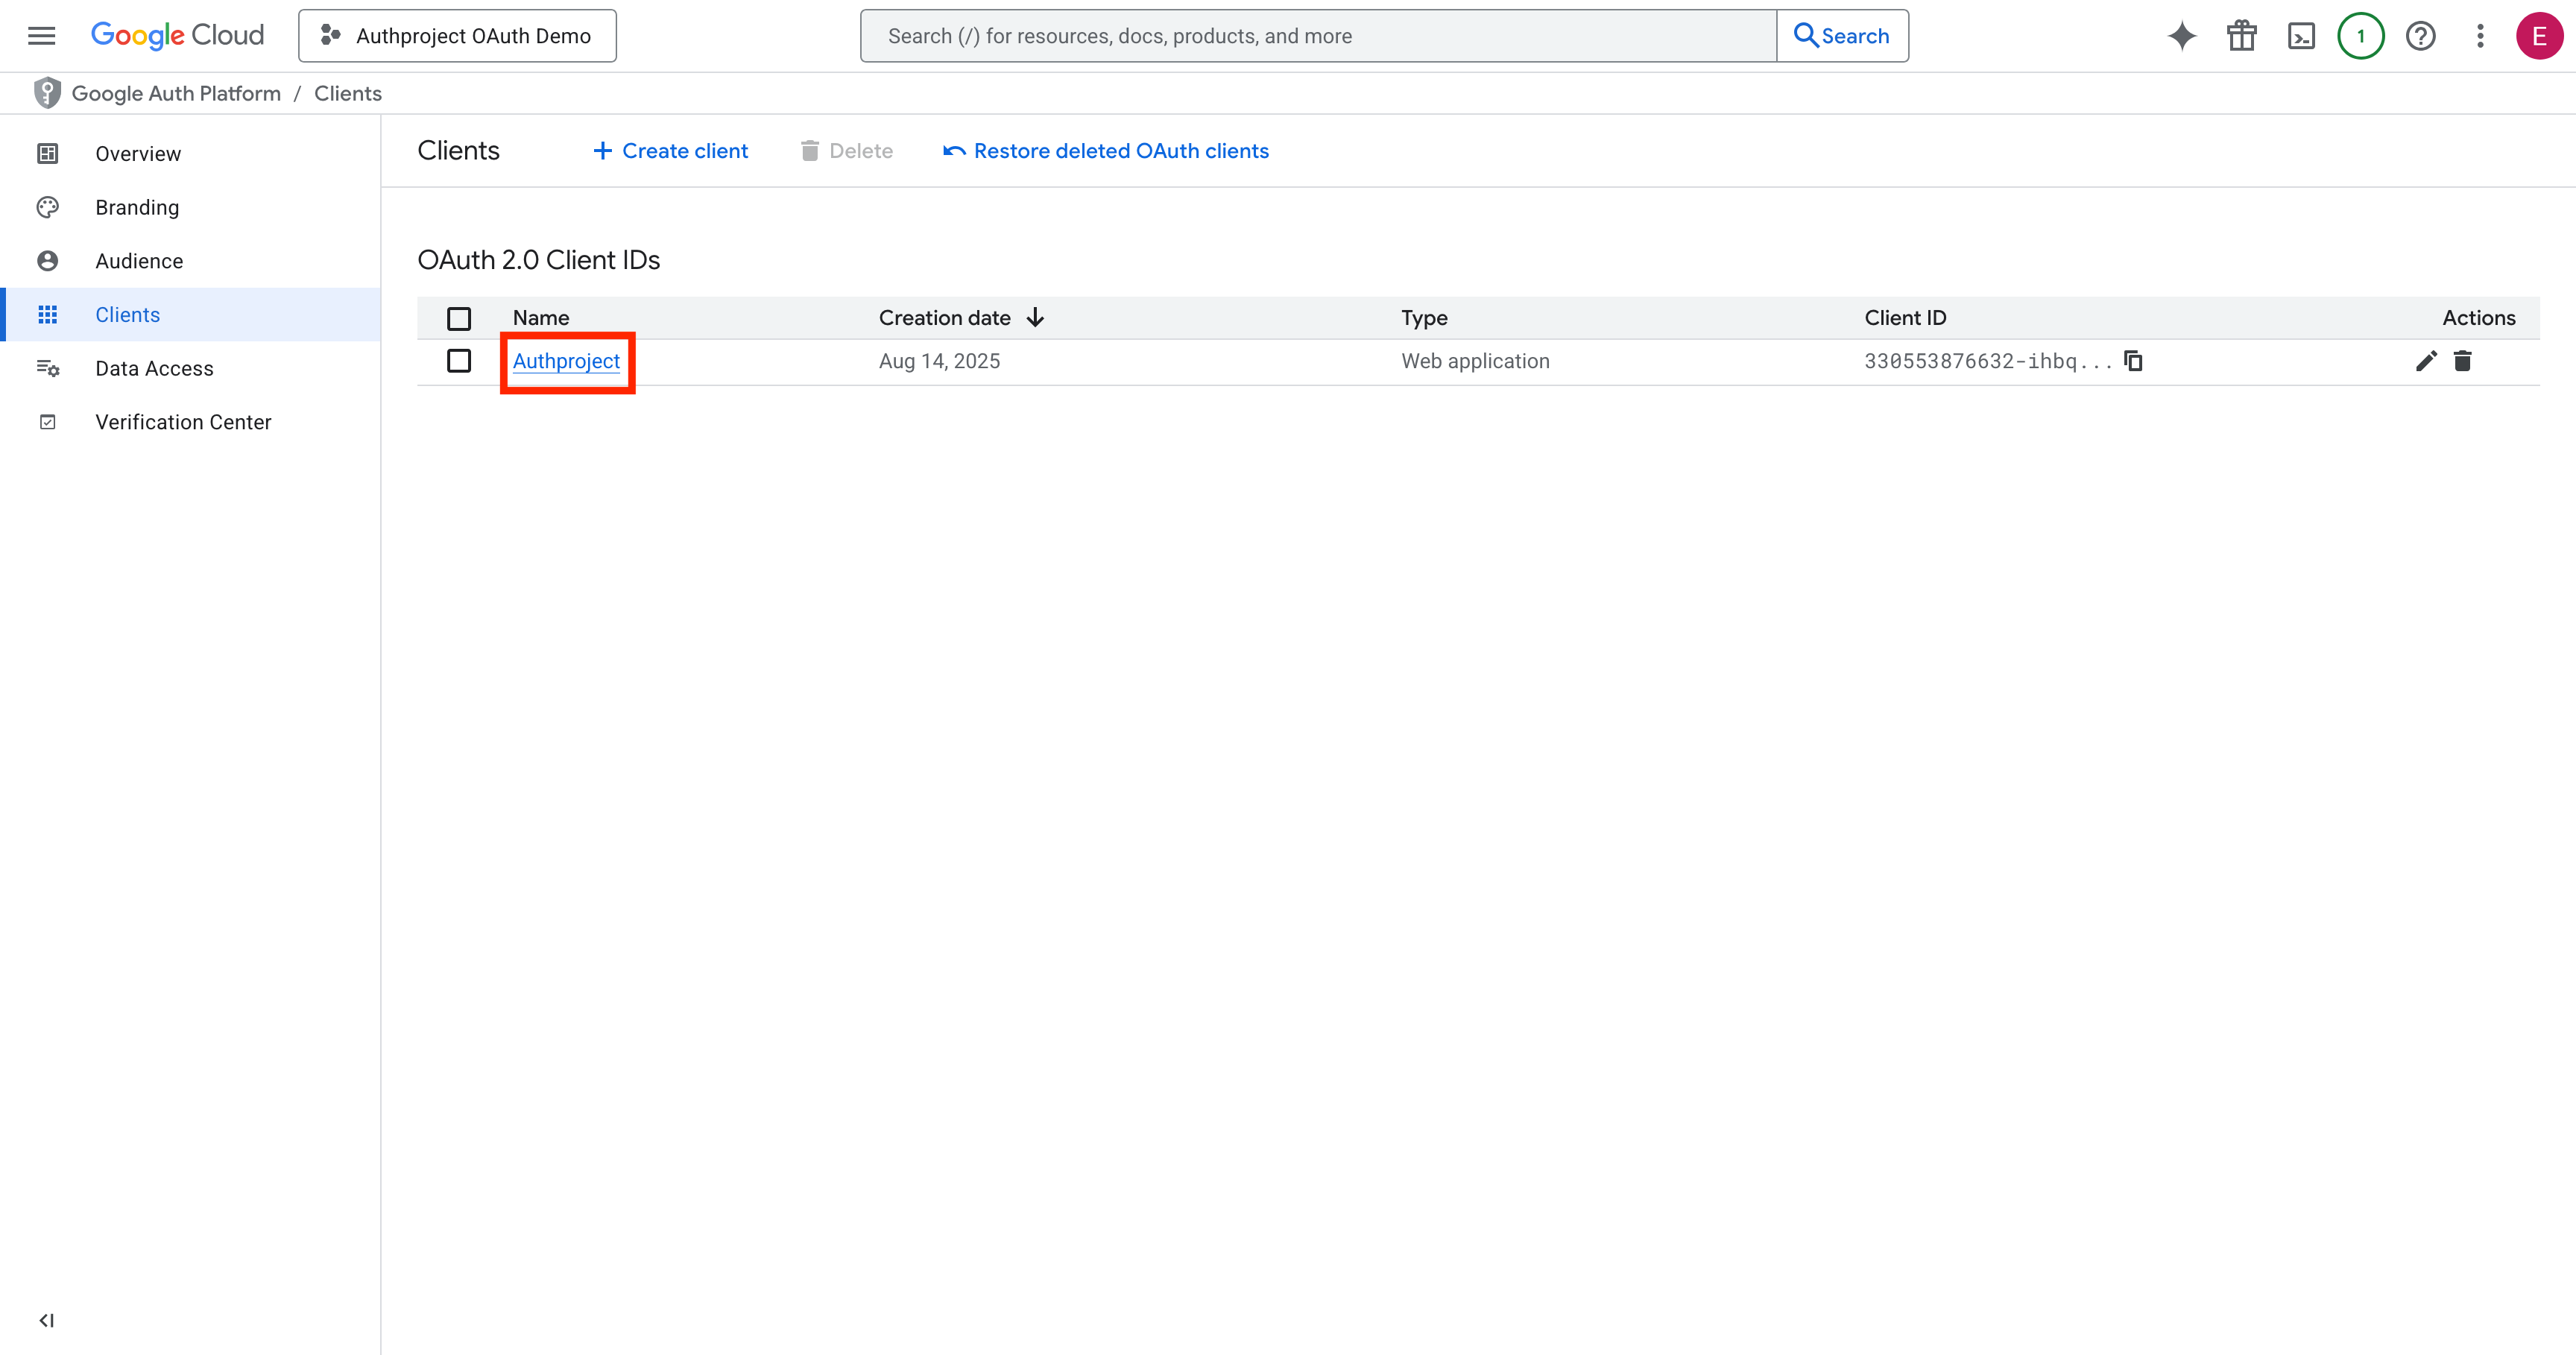
Task: Click the Type column header
Action: click(x=1424, y=318)
